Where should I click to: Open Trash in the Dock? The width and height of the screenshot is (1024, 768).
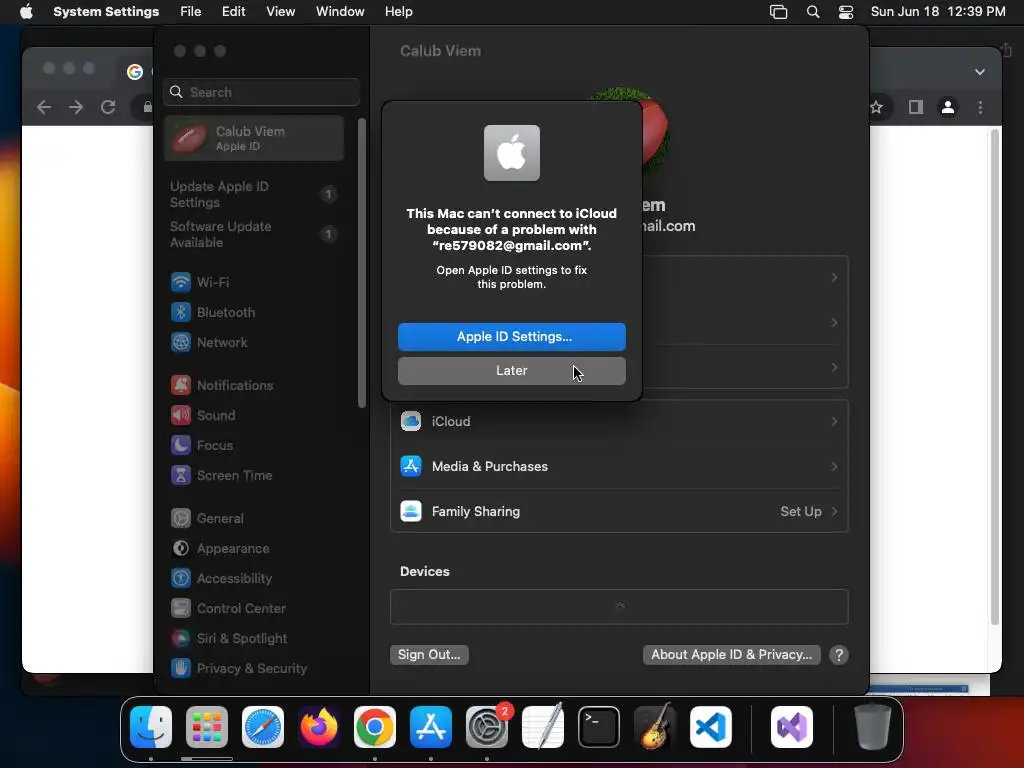coord(872,727)
